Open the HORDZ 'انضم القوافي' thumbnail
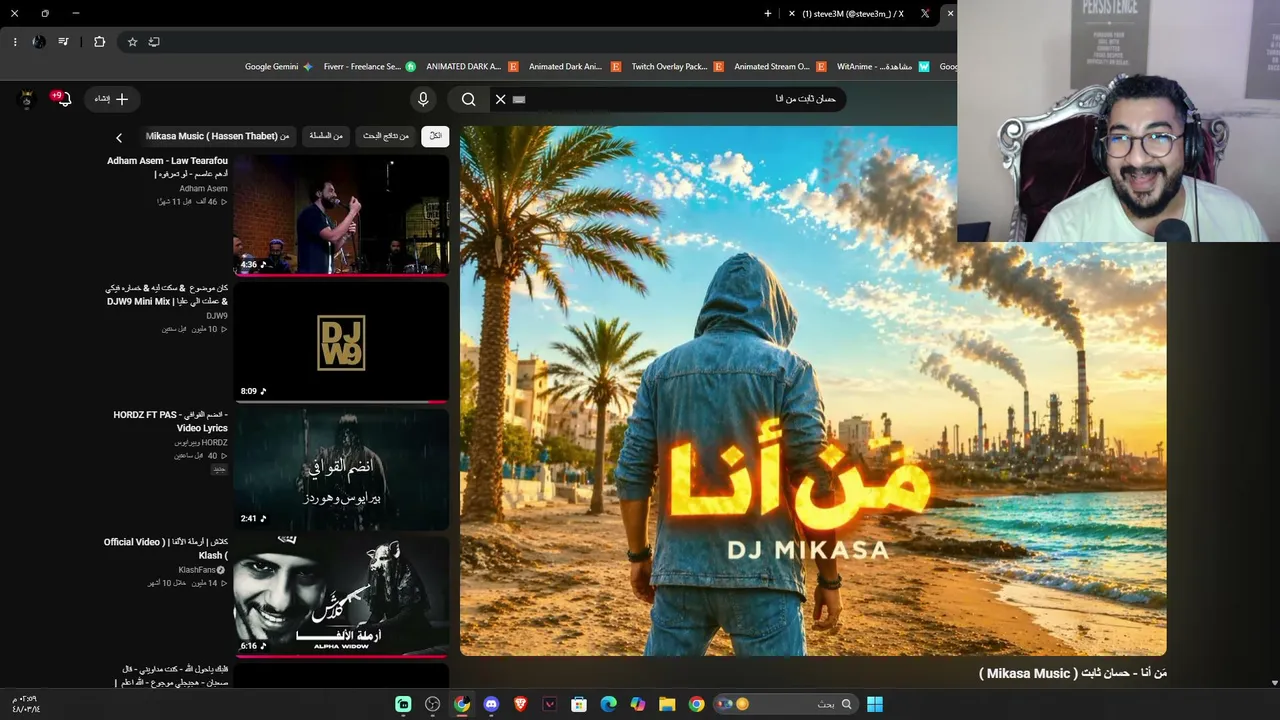1280x720 pixels. click(x=341, y=470)
